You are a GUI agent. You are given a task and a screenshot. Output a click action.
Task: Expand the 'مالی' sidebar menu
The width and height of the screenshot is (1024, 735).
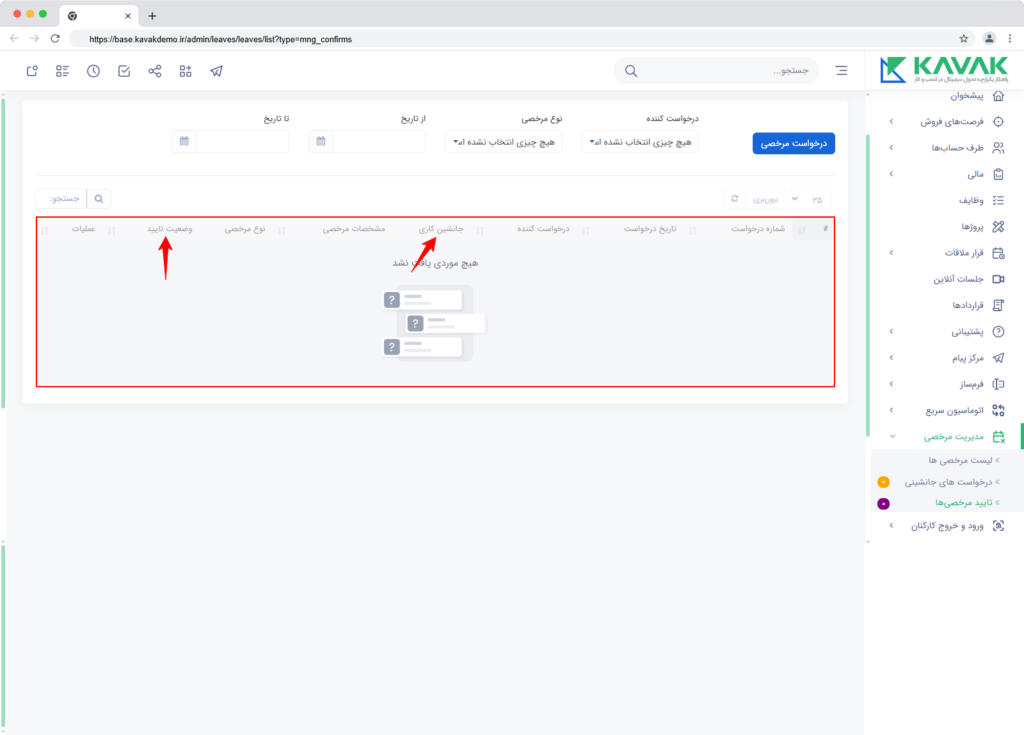point(946,174)
